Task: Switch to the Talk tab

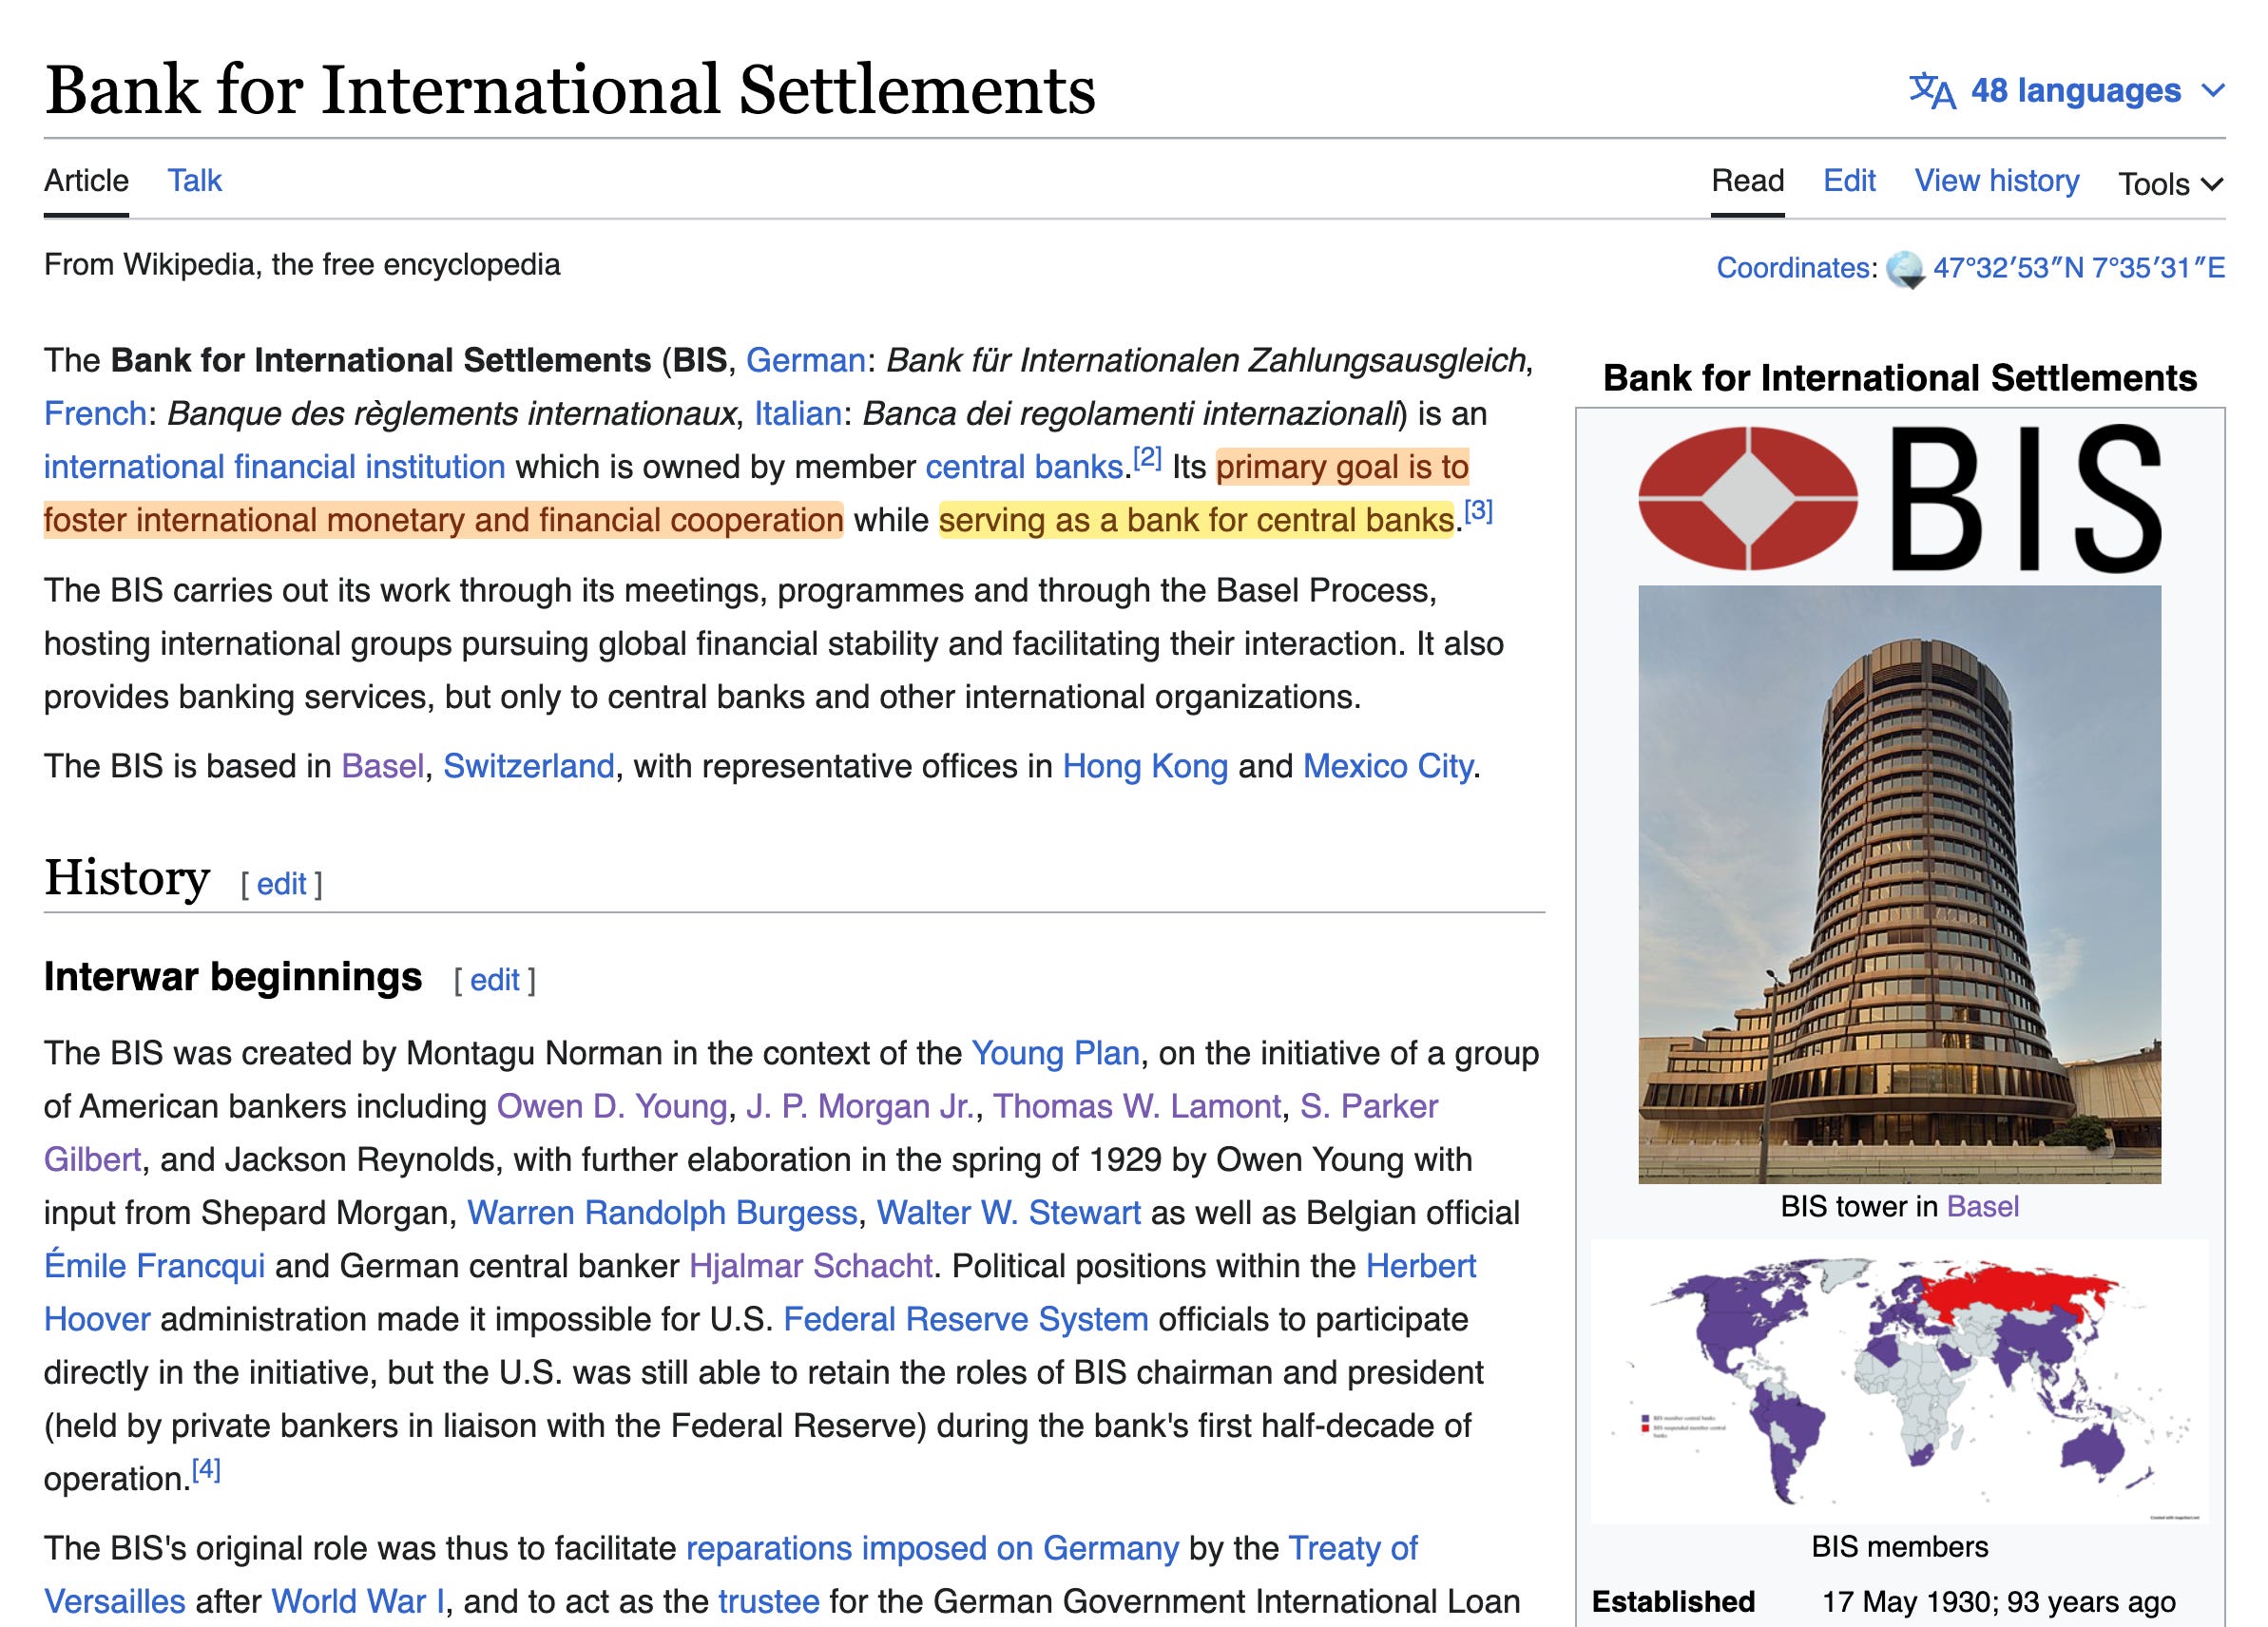Action: coord(194,181)
